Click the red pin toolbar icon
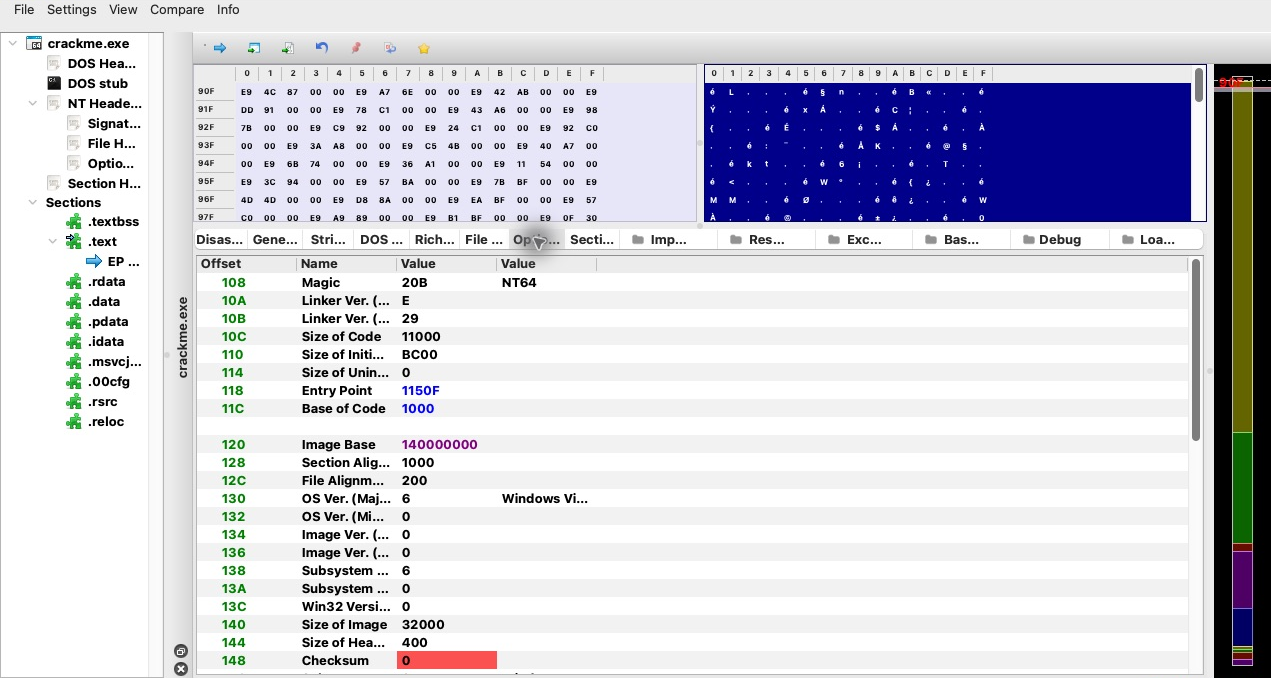Image resolution: width=1271 pixels, height=678 pixels. pos(356,48)
